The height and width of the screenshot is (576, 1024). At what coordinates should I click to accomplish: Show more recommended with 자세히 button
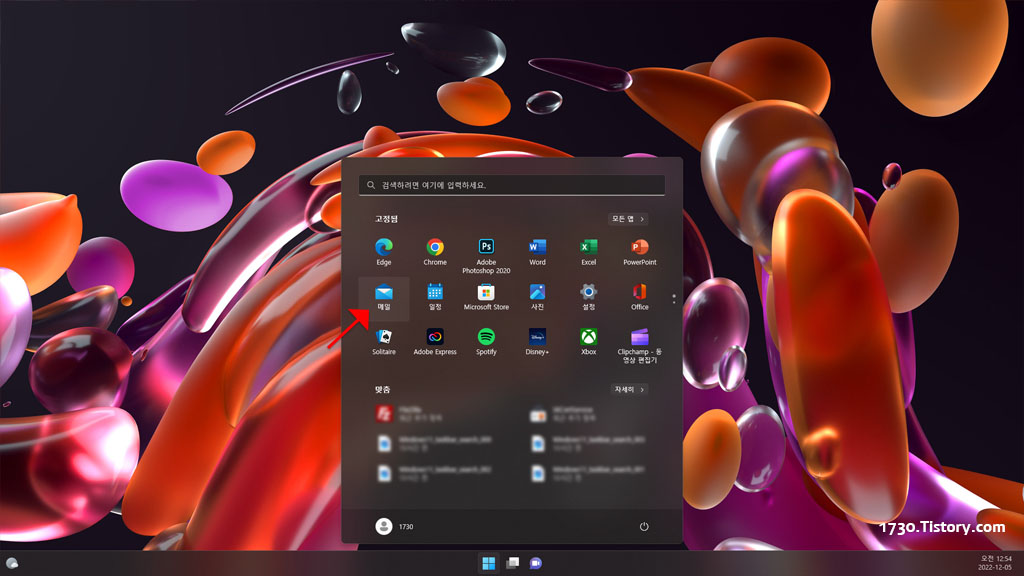(630, 389)
